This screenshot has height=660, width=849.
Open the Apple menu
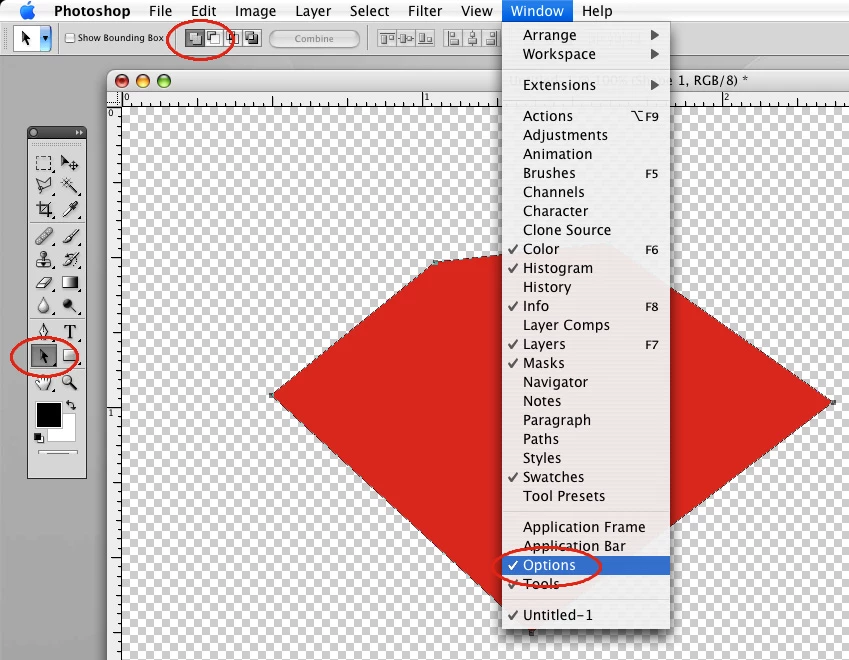pos(27,10)
